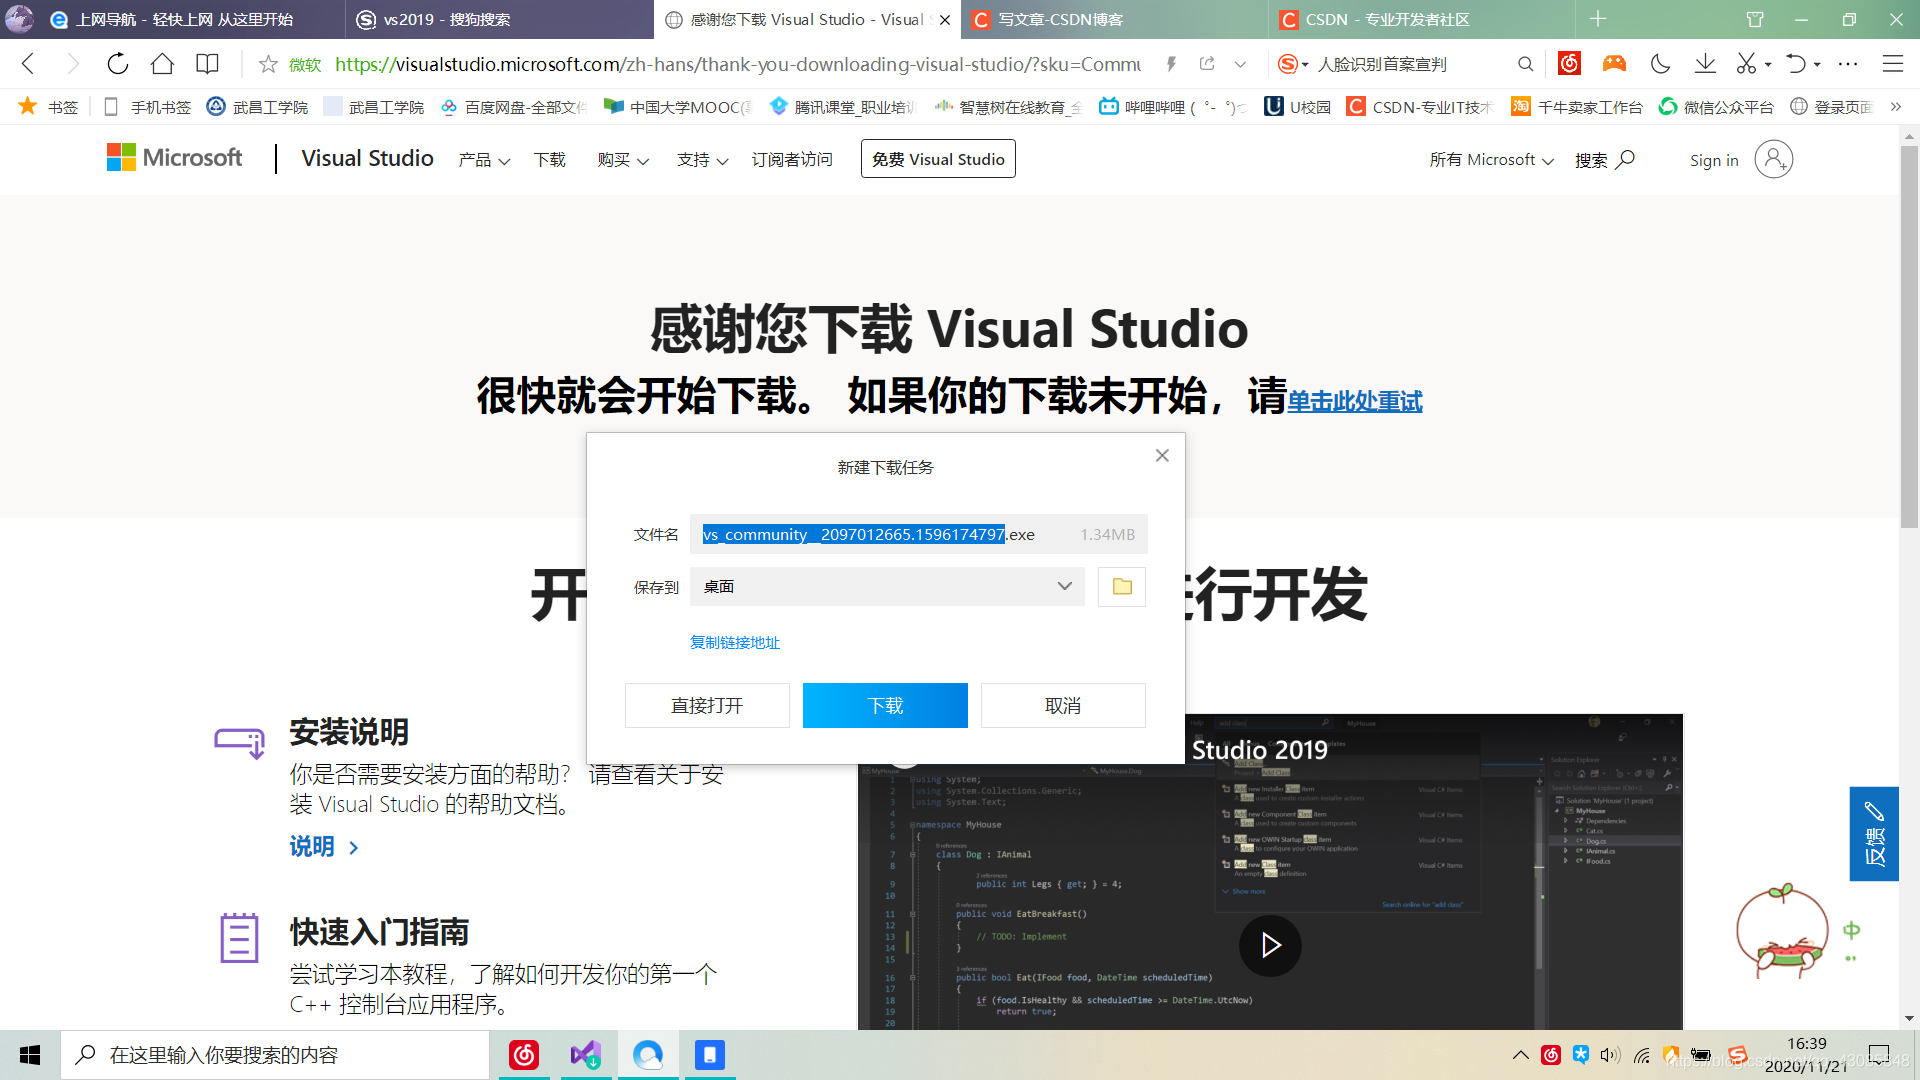Open the screenshot scissors tool
This screenshot has width=1920, height=1080.
coord(1746,64)
